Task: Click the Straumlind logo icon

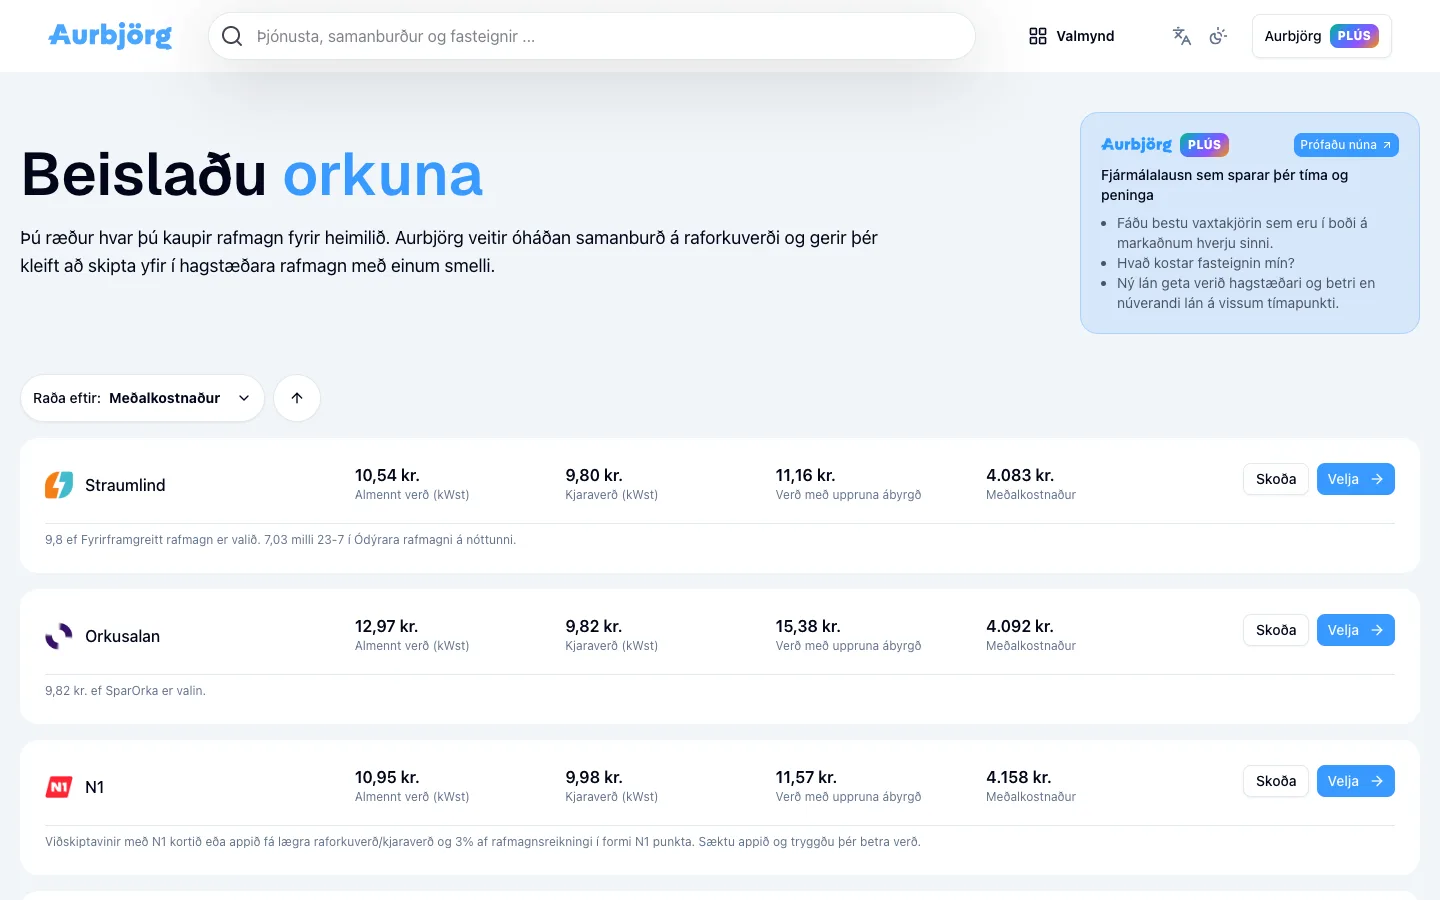Action: (x=59, y=485)
